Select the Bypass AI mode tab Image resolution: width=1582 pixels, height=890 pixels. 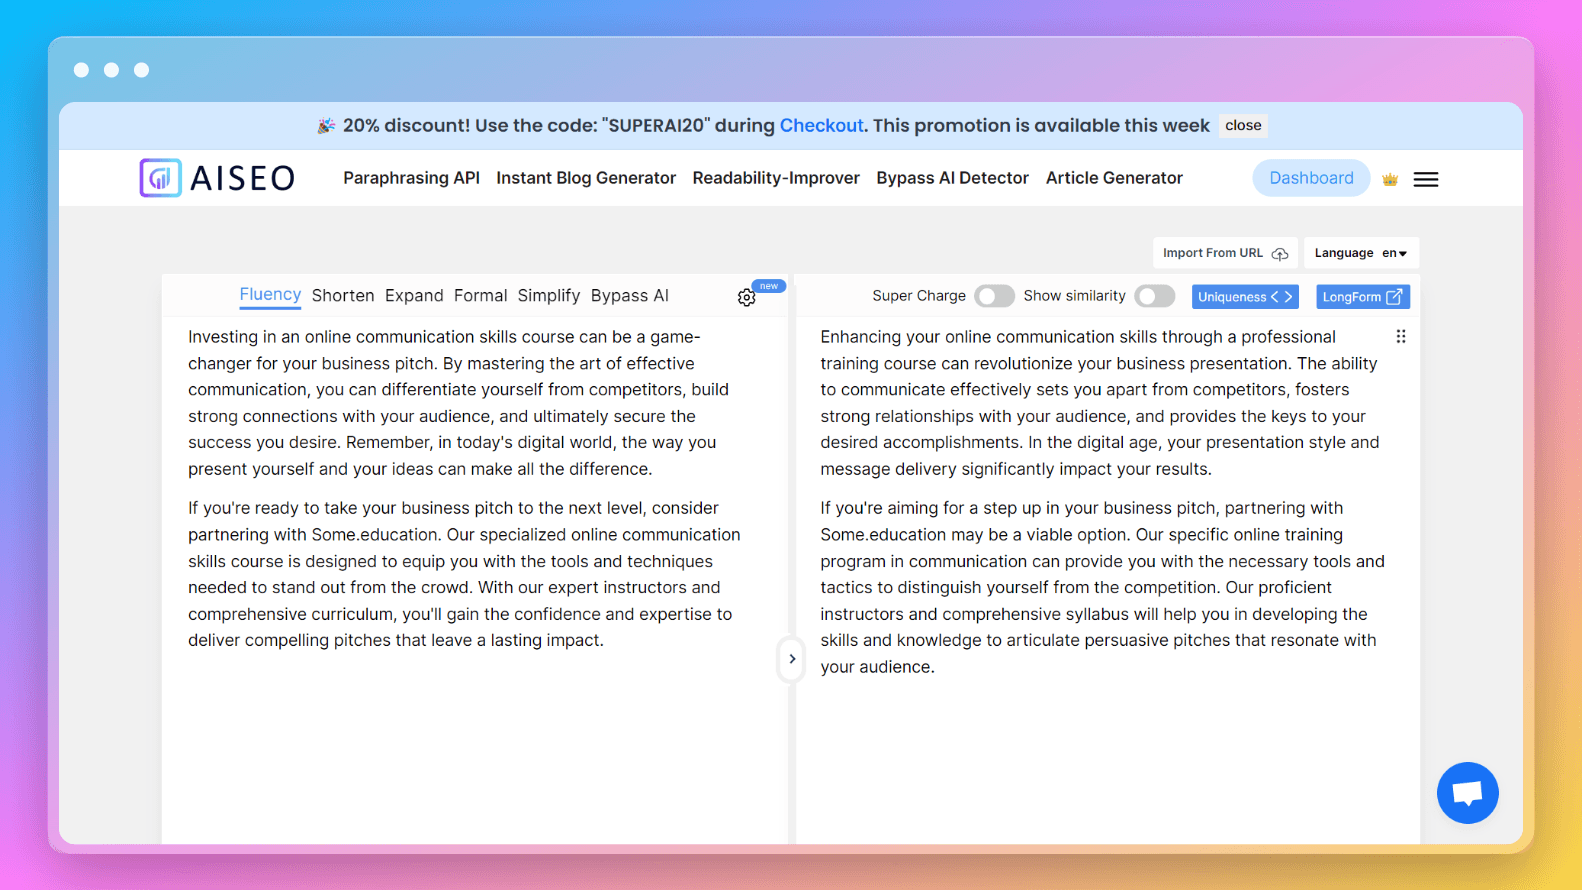pyautogui.click(x=629, y=296)
